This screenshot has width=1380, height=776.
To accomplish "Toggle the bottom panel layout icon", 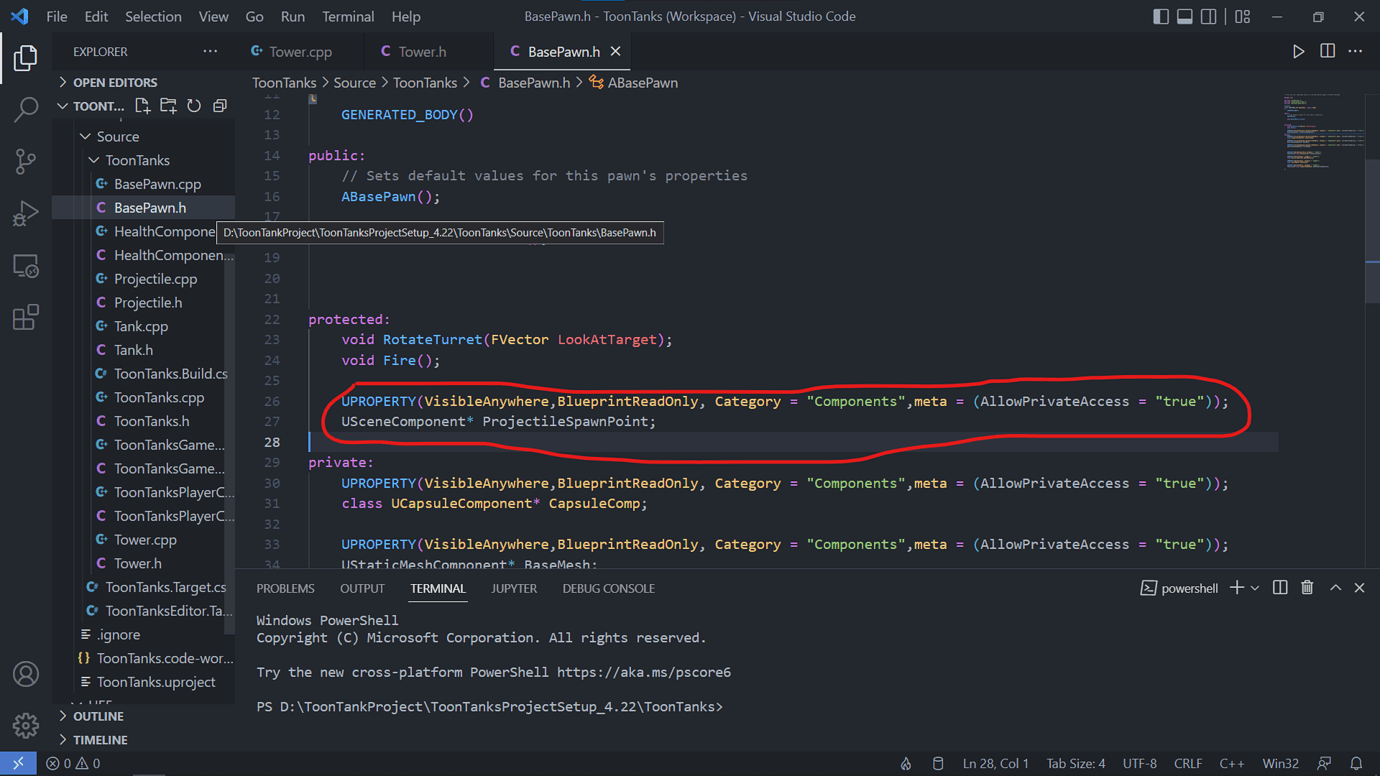I will click(x=1185, y=16).
